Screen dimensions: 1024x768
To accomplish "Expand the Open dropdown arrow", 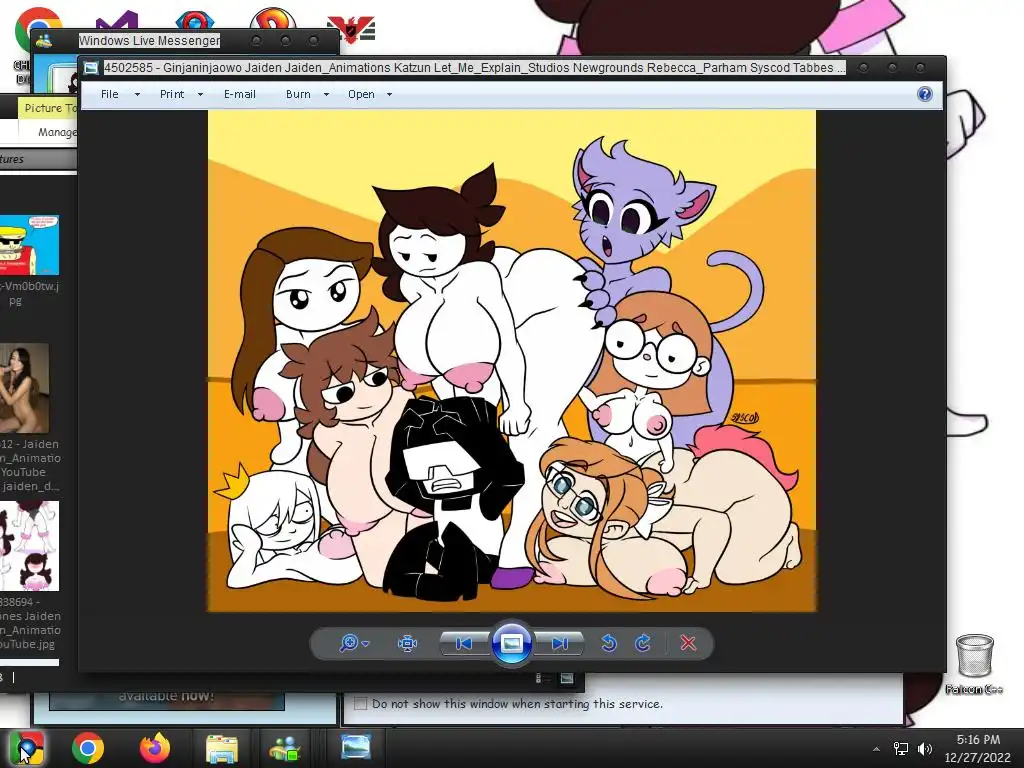I will [390, 95].
